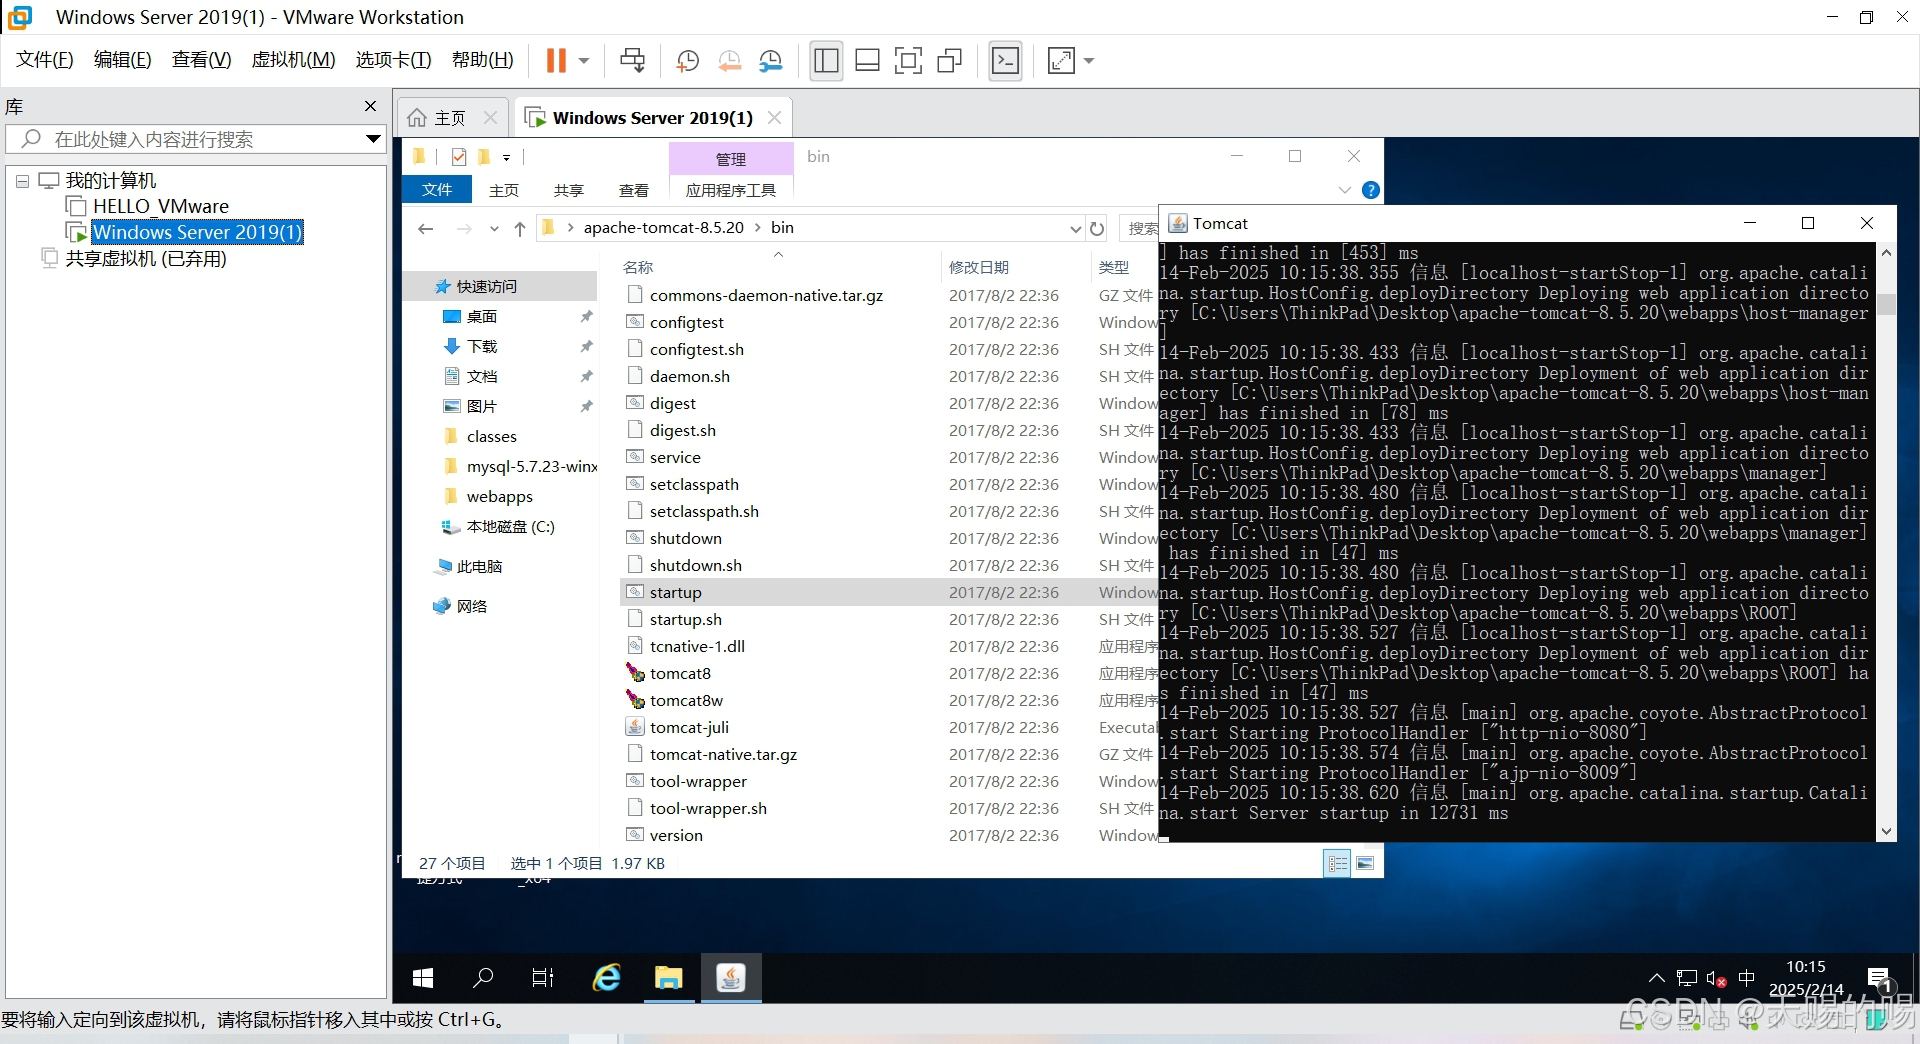Screen dimensions: 1920x1044
Task: Open the 共享 ribbon tab in Explorer
Action: pos(569,190)
